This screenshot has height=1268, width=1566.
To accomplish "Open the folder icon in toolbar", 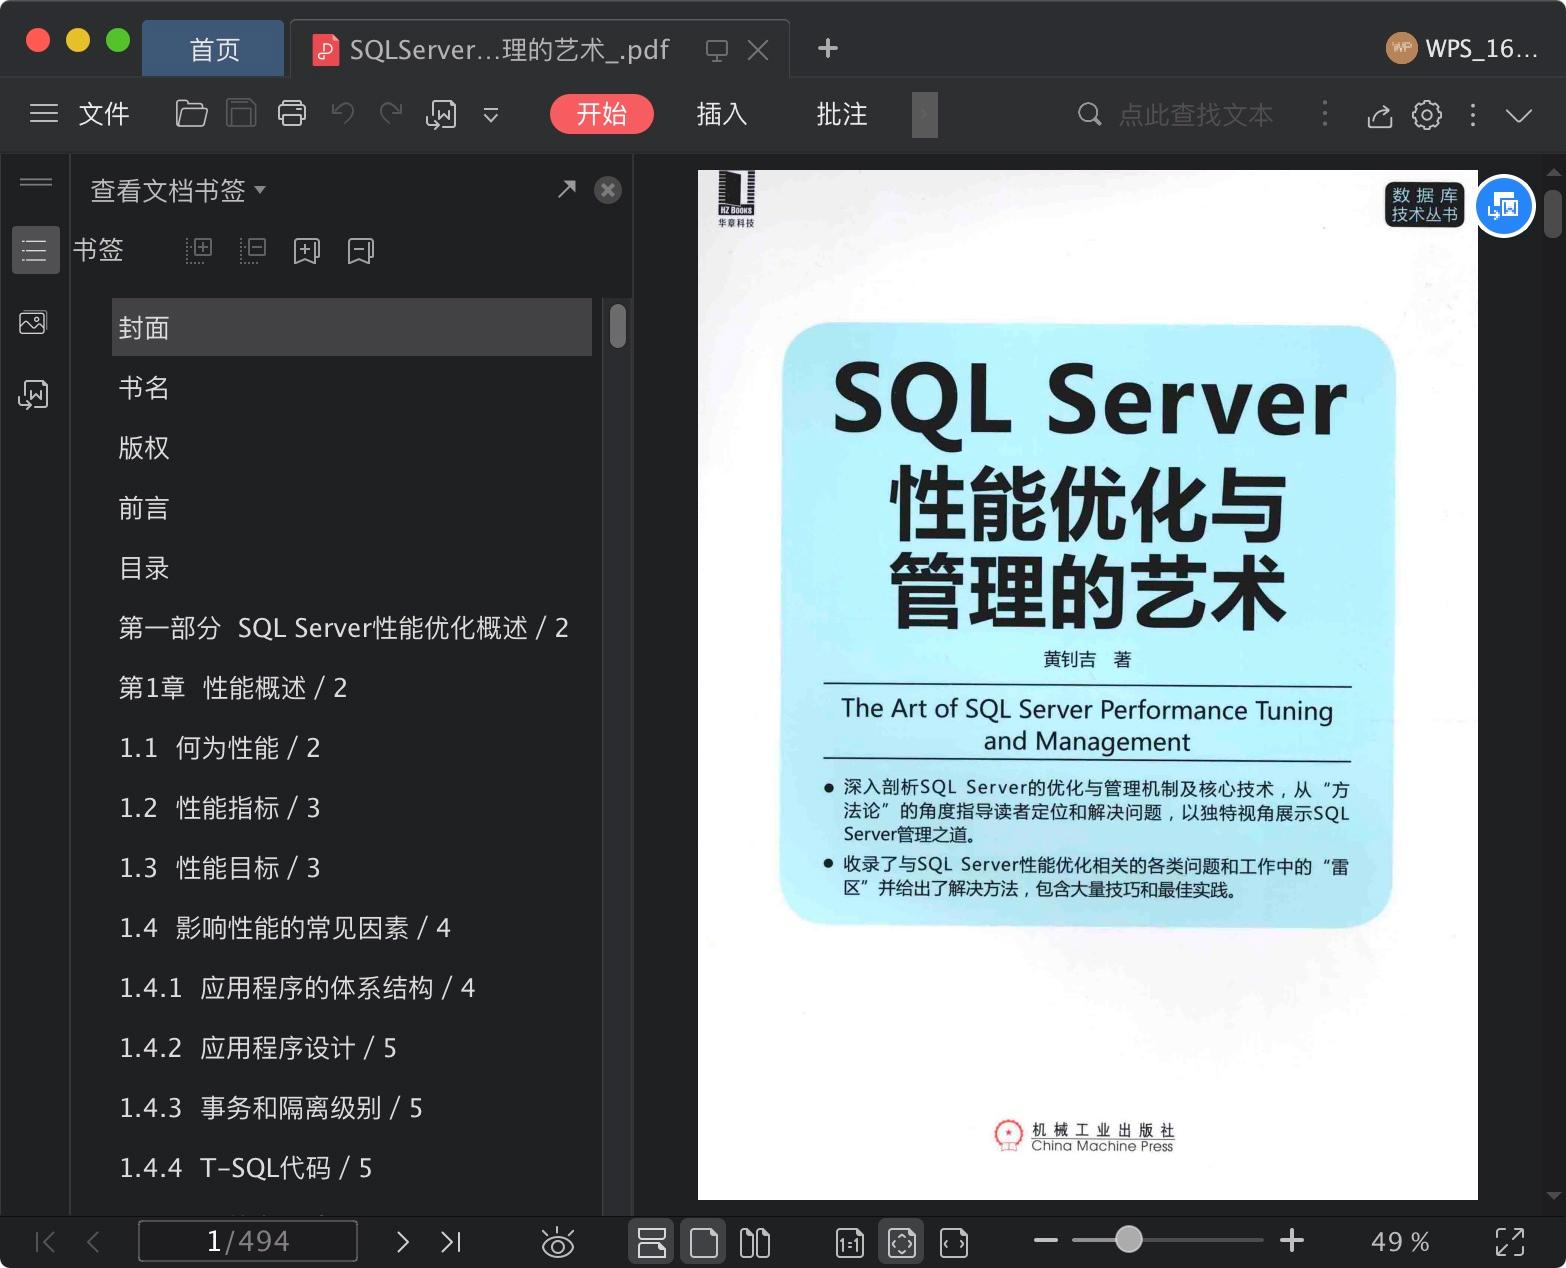I will (x=191, y=114).
